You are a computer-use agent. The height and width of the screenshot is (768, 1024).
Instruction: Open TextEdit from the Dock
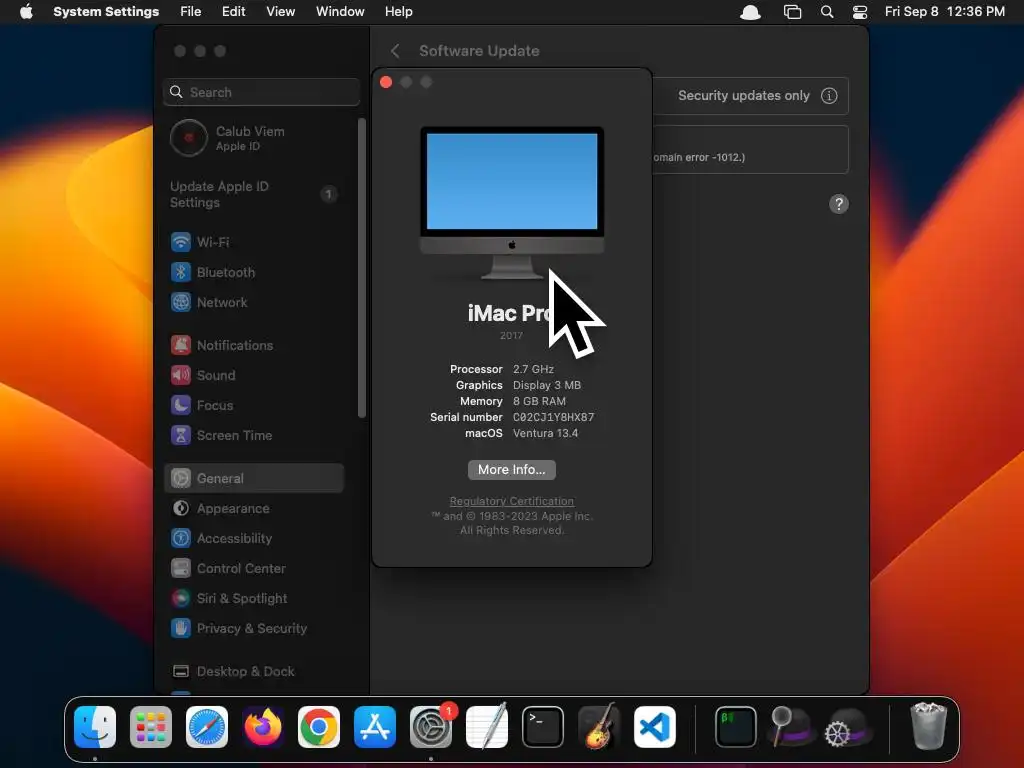tap(487, 727)
